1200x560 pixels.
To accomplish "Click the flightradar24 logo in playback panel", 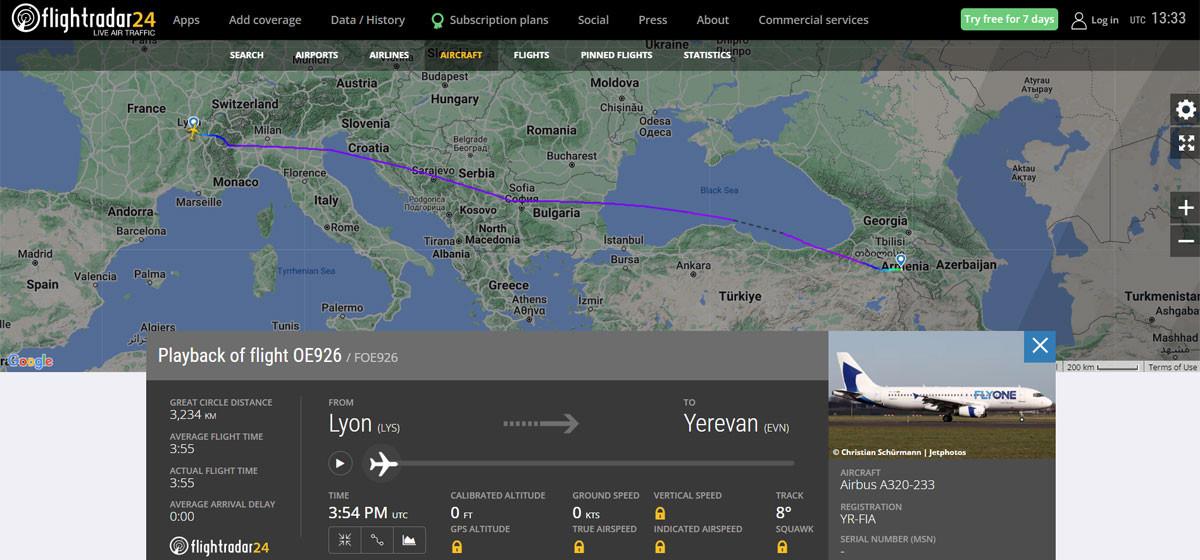I will 219,546.
